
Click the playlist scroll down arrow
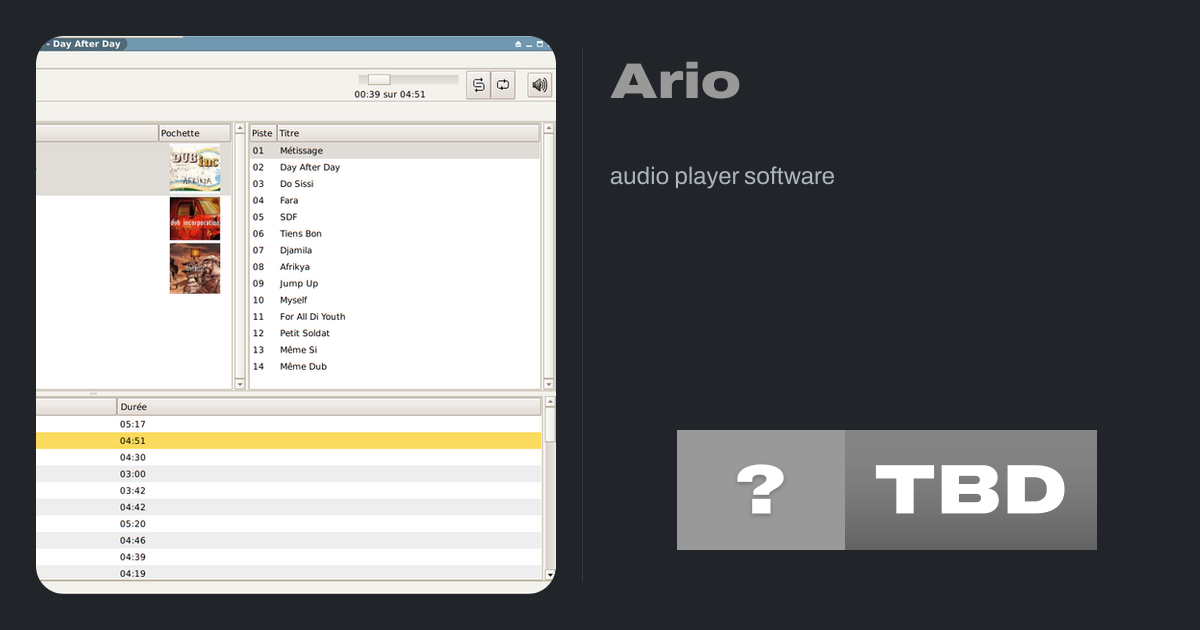549,574
